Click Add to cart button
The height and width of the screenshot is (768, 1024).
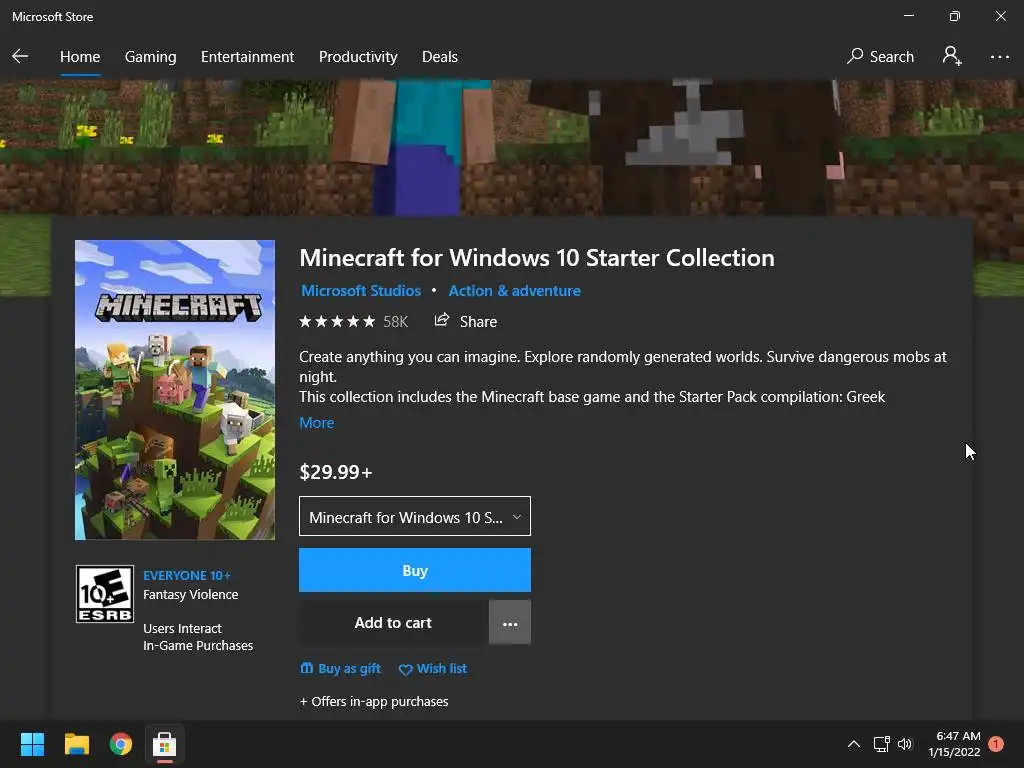tap(393, 623)
